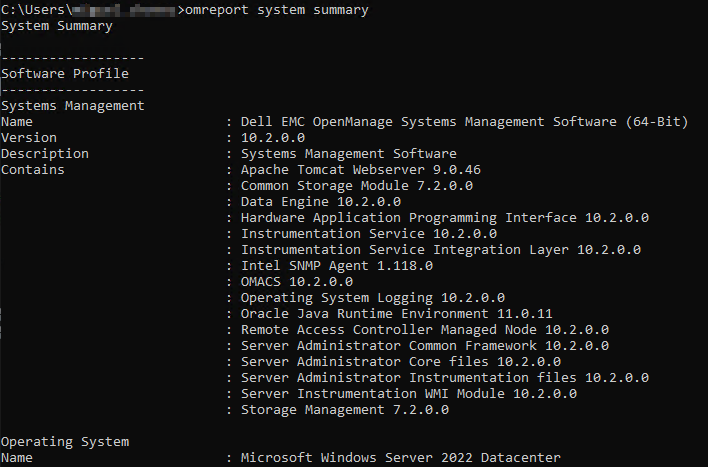Click Microsoft Windows Server 2022 Datacenter text
This screenshot has height=467, width=708.
[401, 457]
